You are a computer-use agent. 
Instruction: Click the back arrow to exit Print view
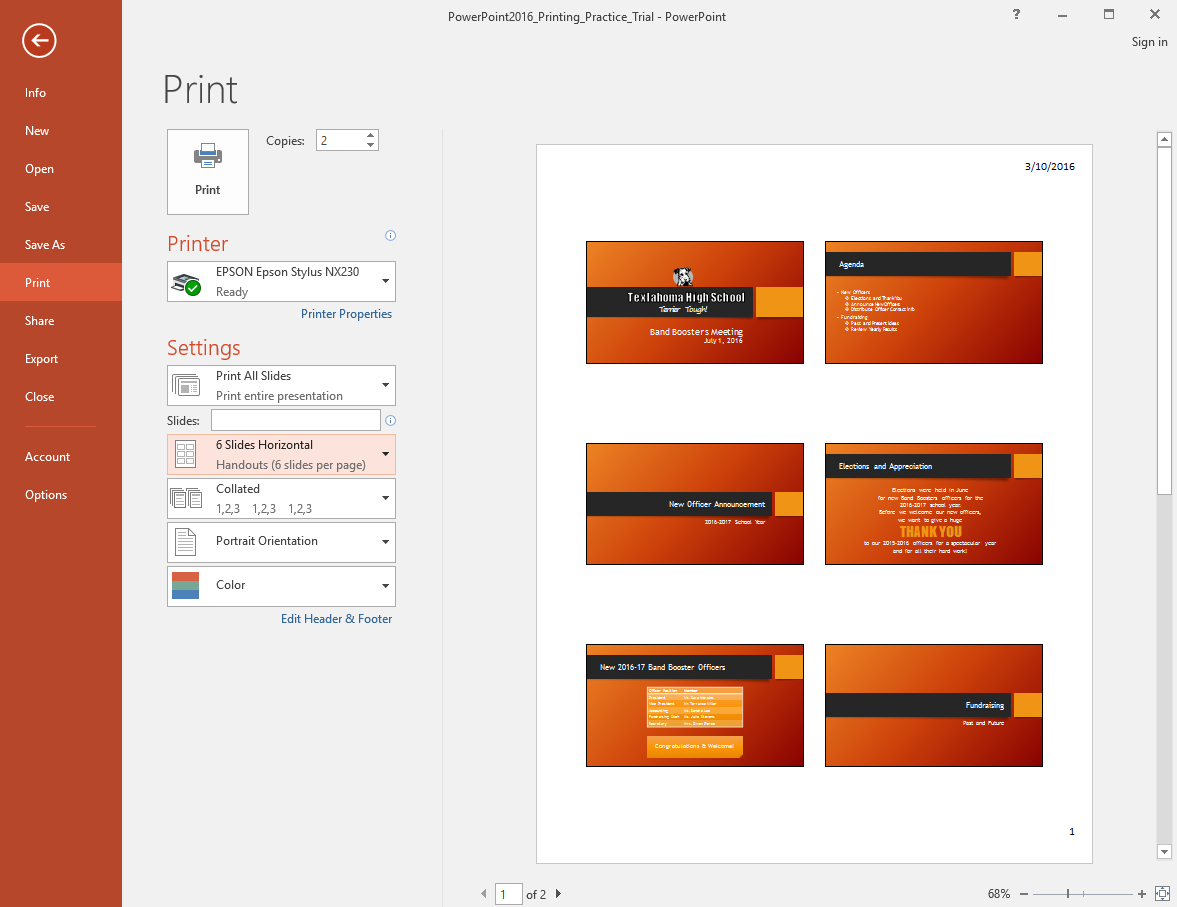click(x=38, y=41)
